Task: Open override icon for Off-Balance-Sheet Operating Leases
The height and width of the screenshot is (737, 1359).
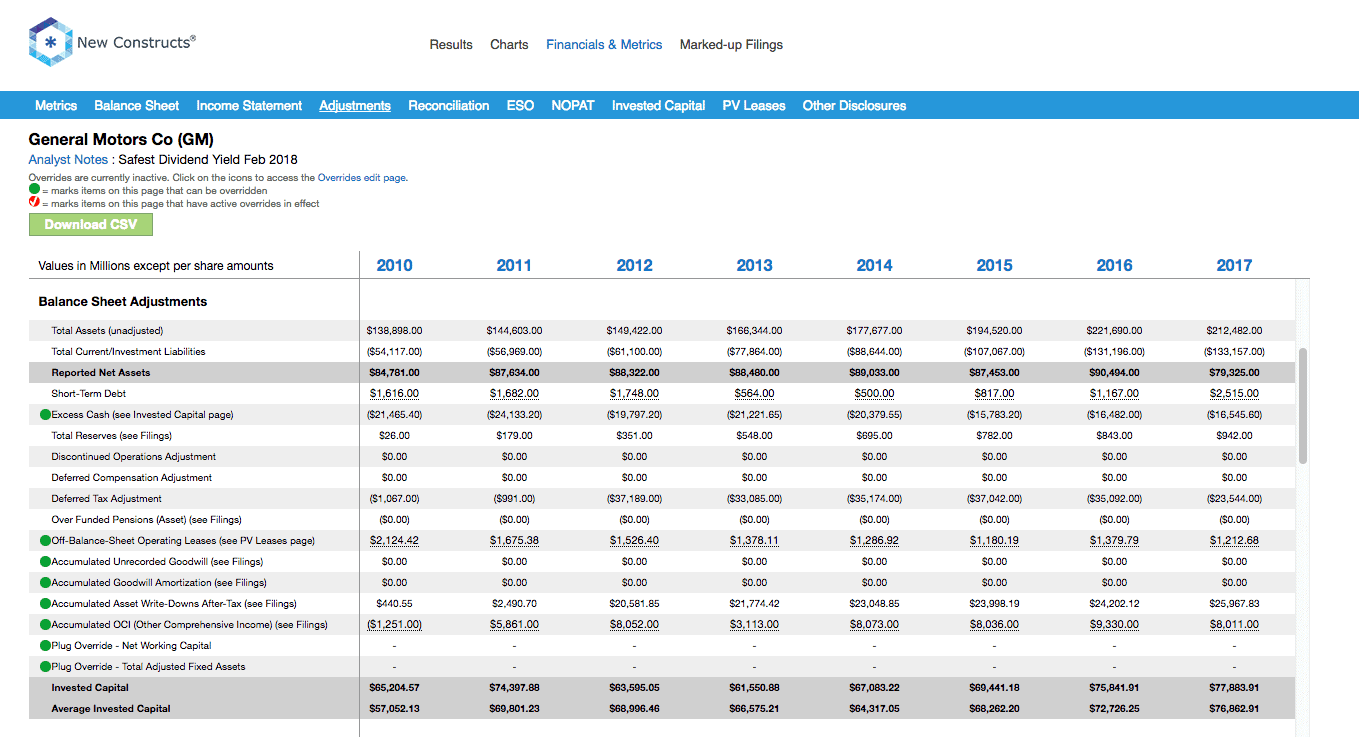Action: (45, 540)
